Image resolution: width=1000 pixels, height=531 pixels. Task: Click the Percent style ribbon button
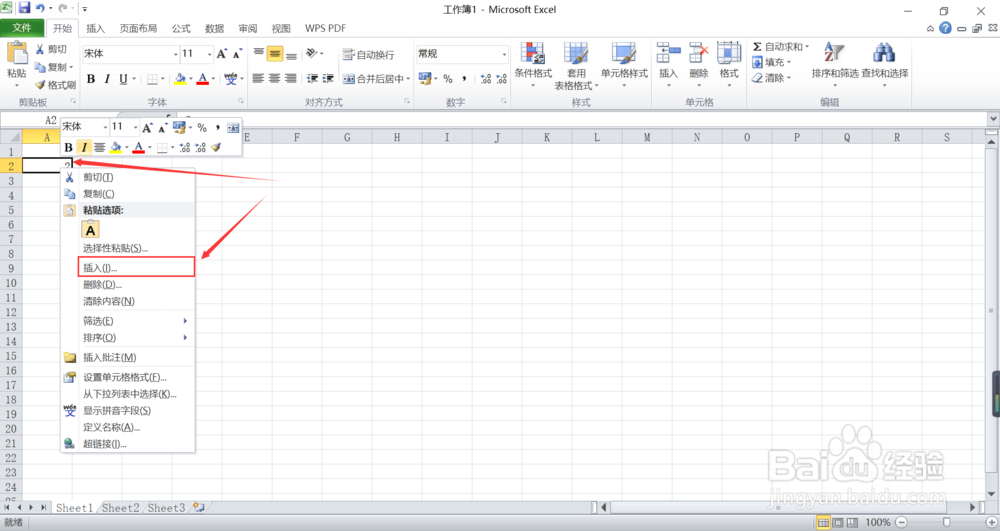tap(448, 79)
